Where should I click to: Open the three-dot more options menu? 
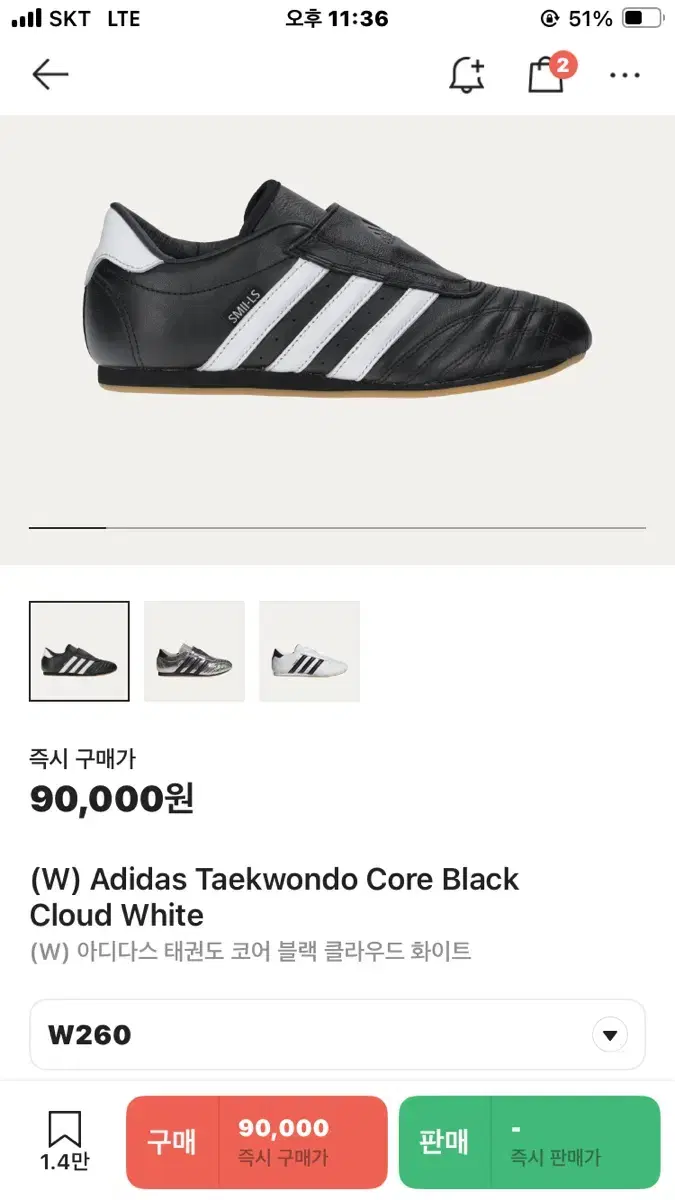[x=625, y=75]
